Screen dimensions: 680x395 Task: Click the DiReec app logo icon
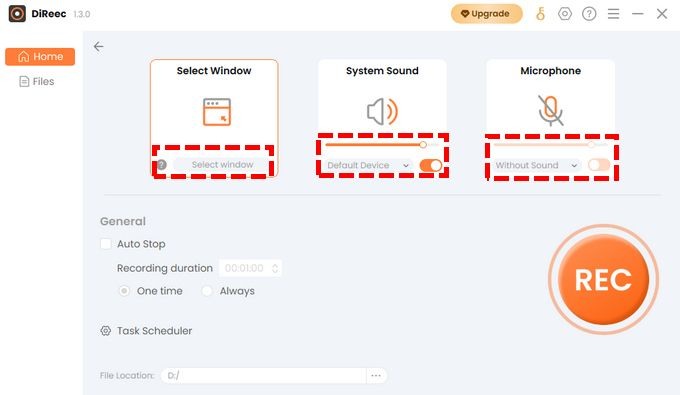(17, 13)
